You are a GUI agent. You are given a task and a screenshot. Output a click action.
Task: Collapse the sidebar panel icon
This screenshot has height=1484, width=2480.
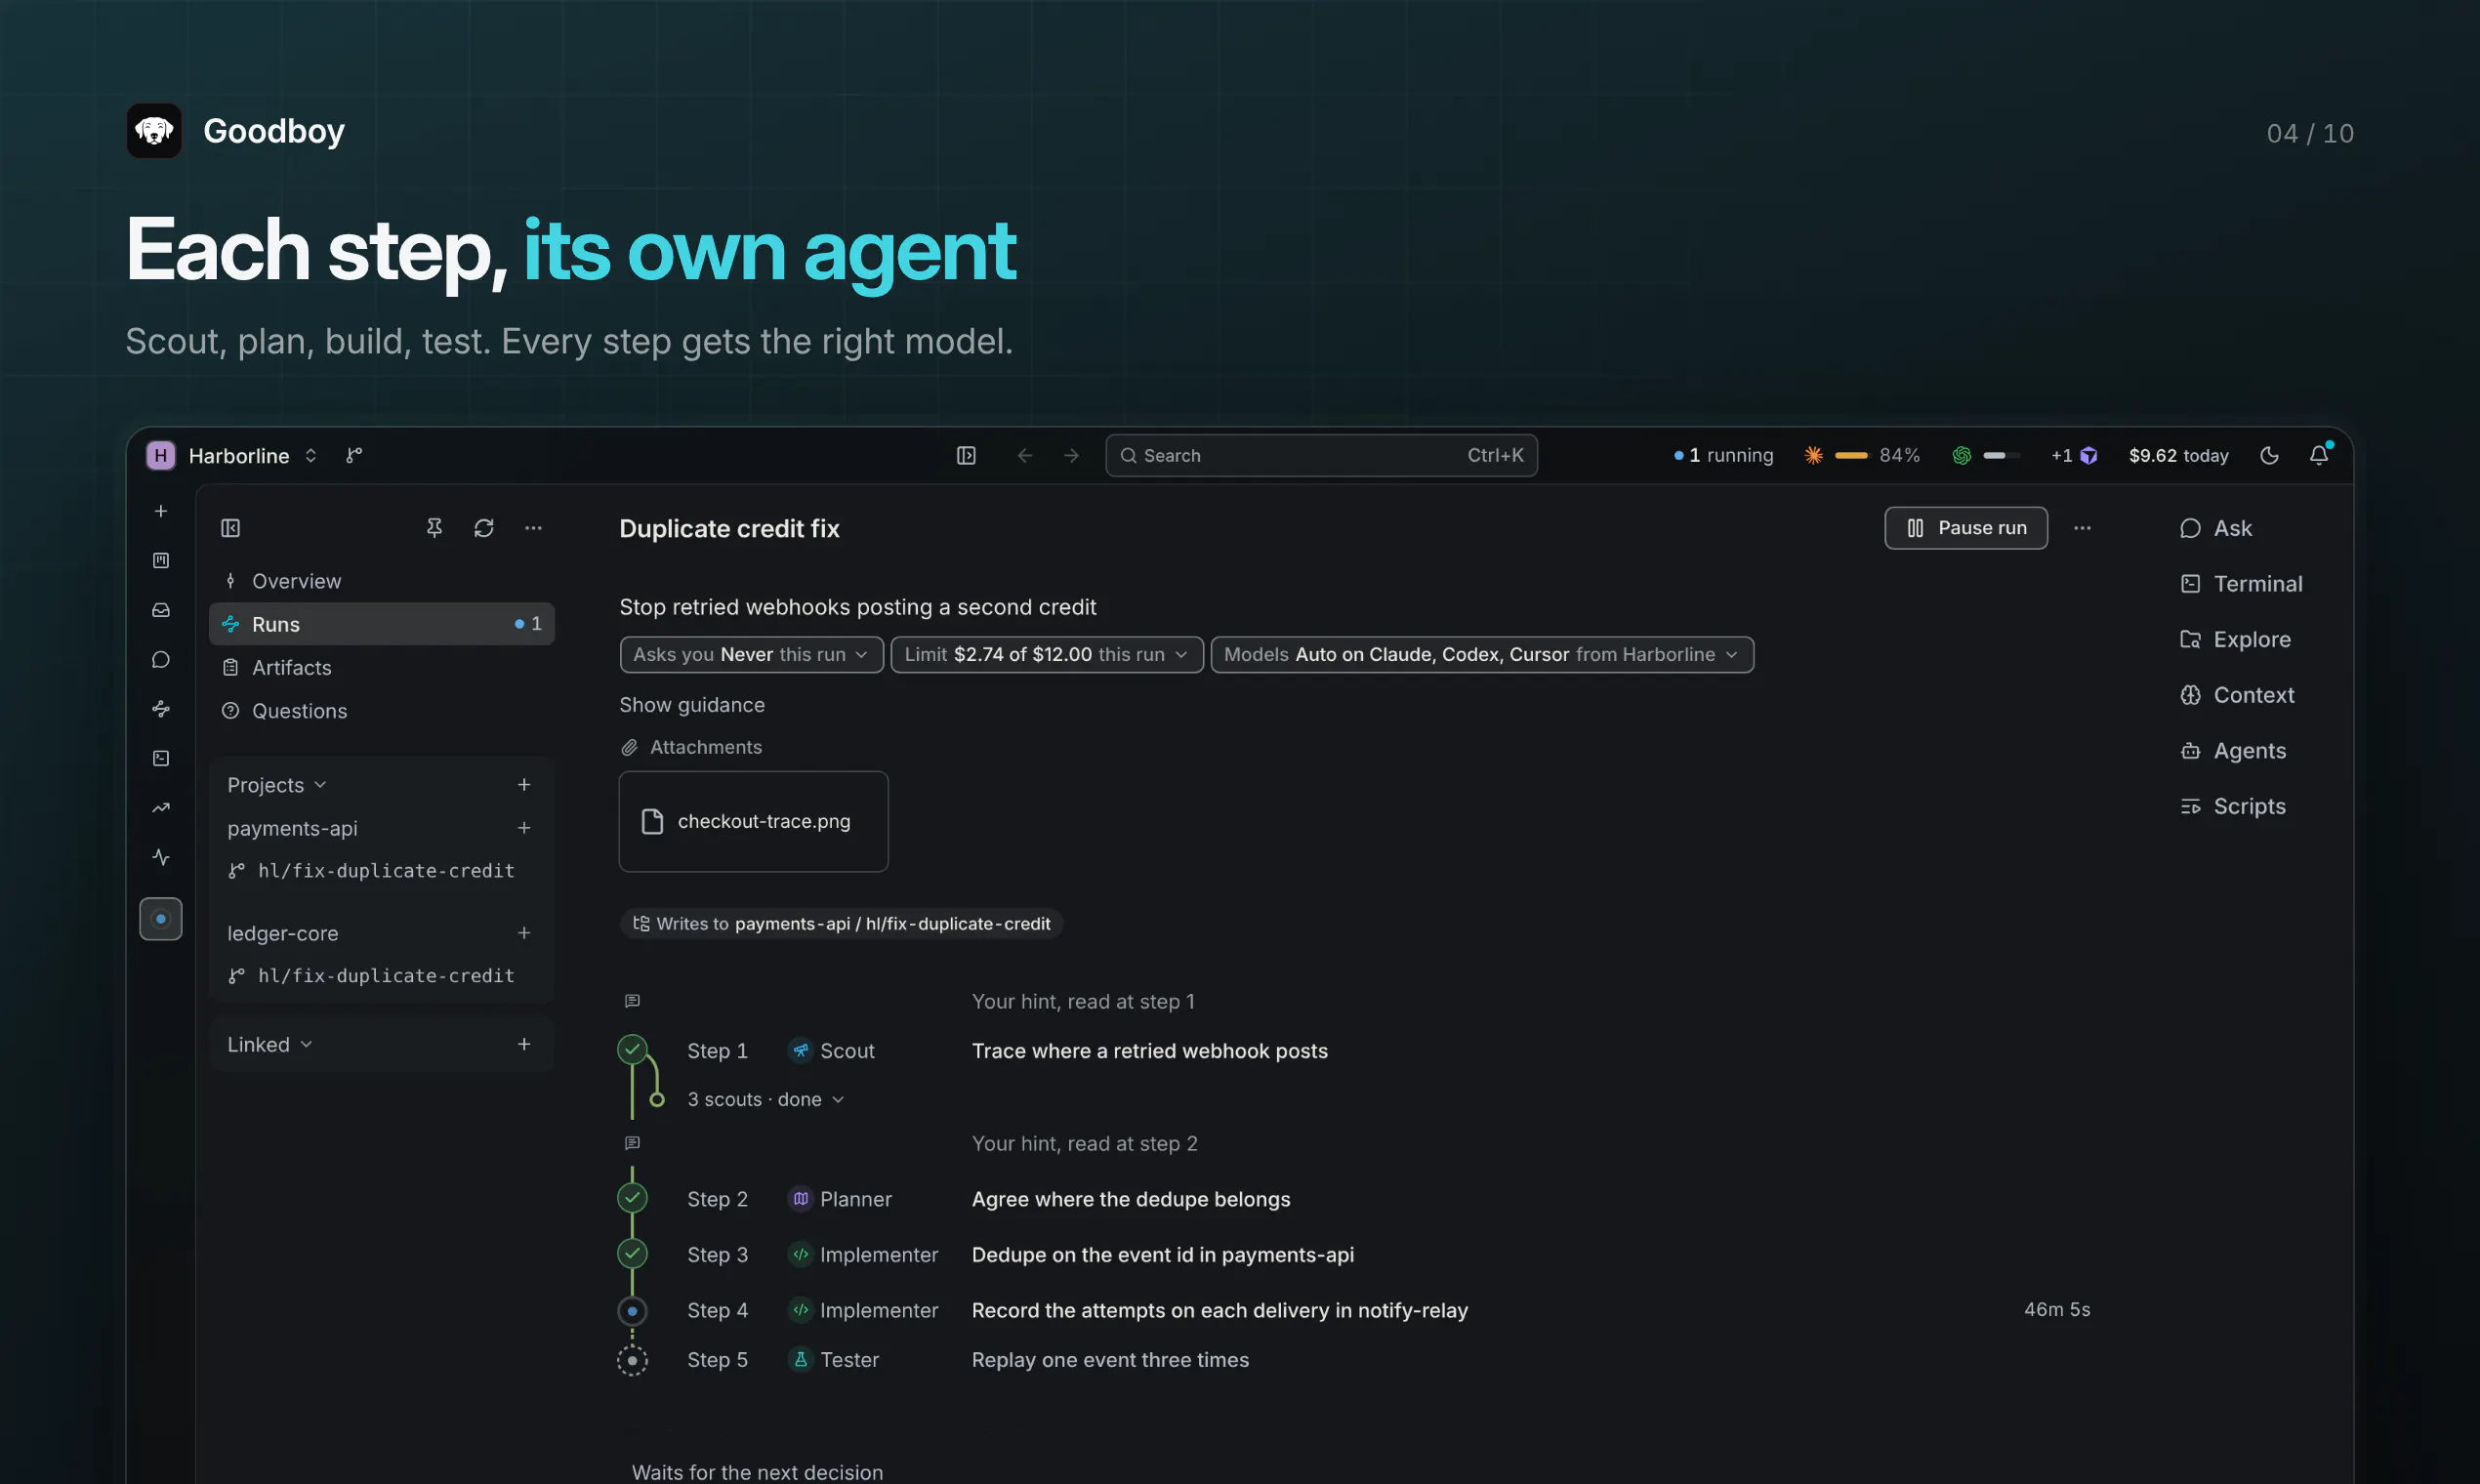[x=231, y=529]
